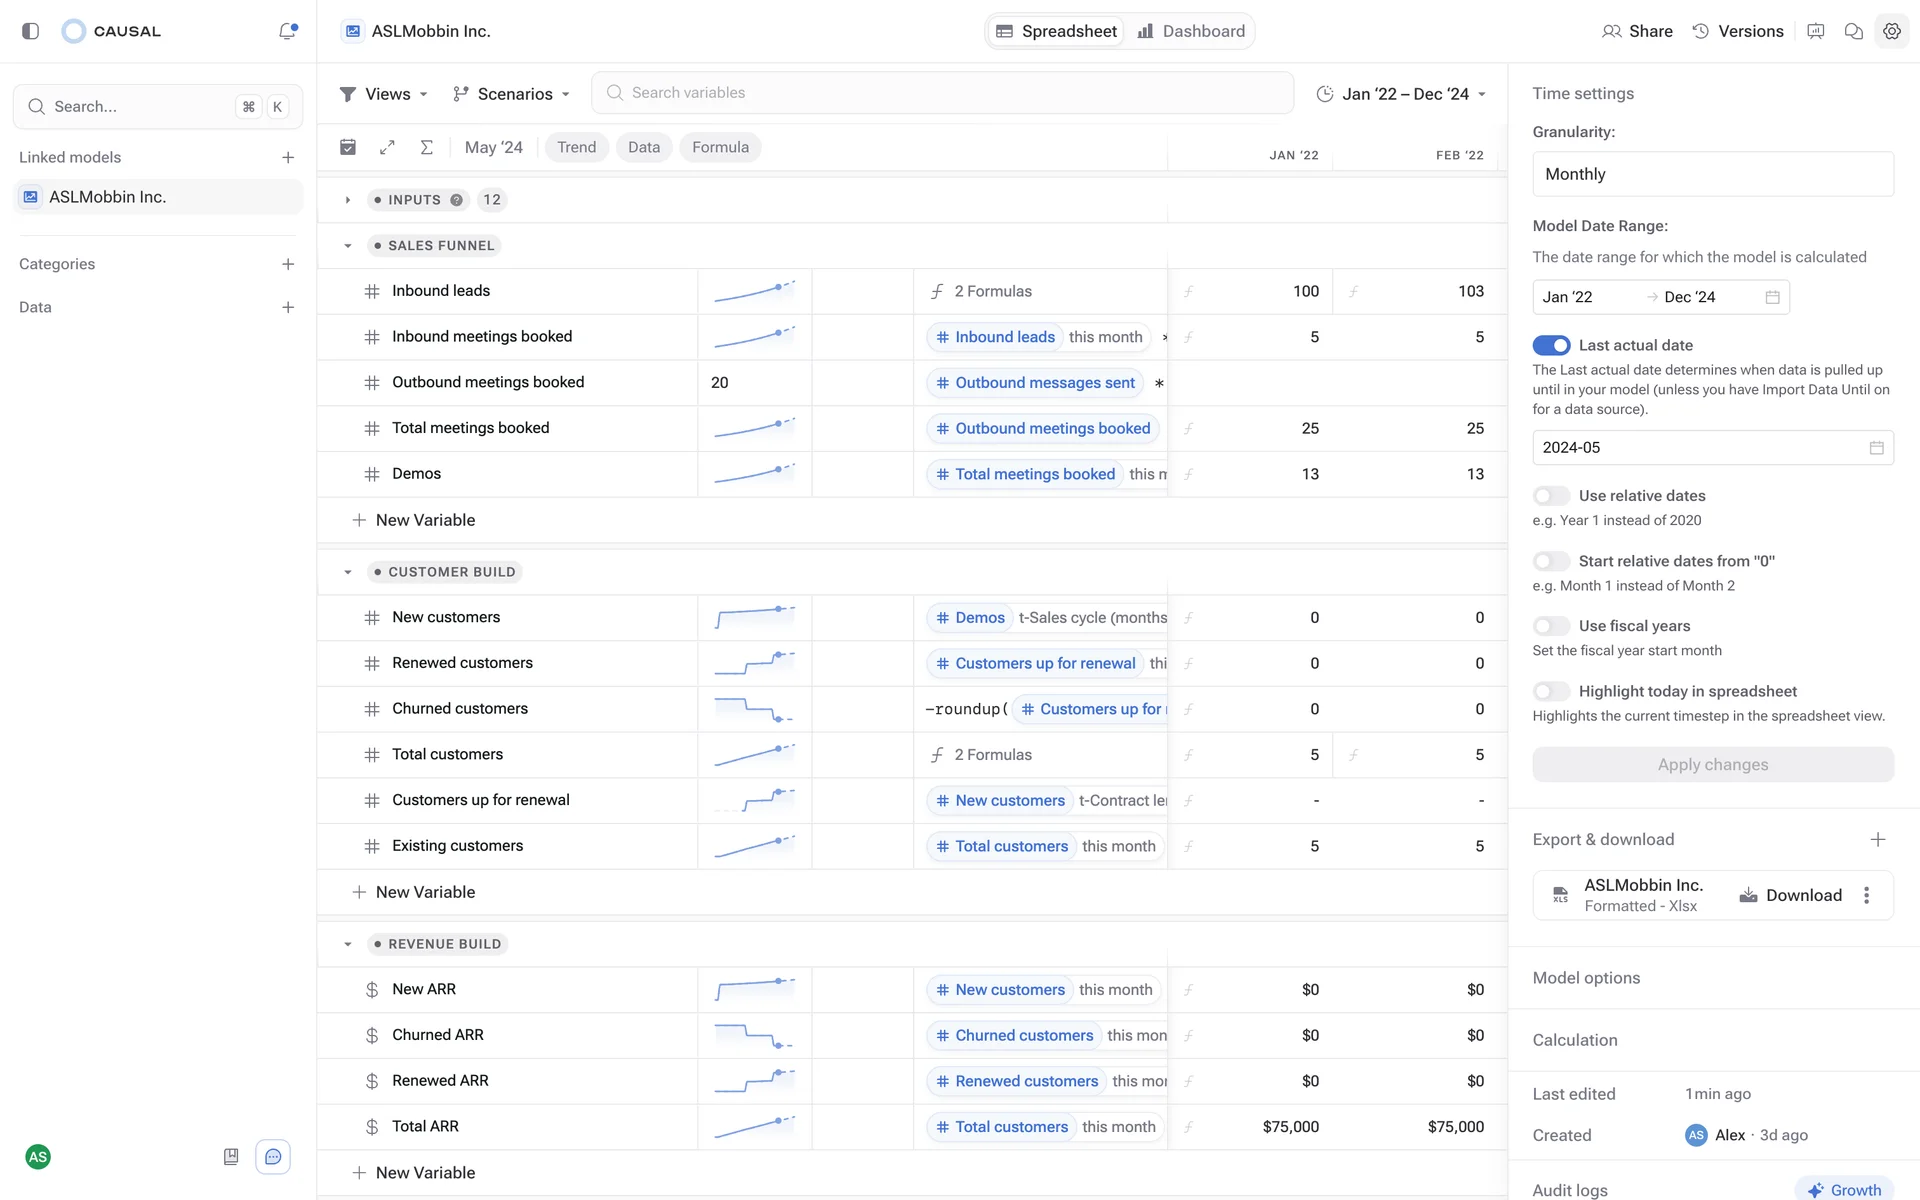Click the Search variables input field

coord(942,93)
